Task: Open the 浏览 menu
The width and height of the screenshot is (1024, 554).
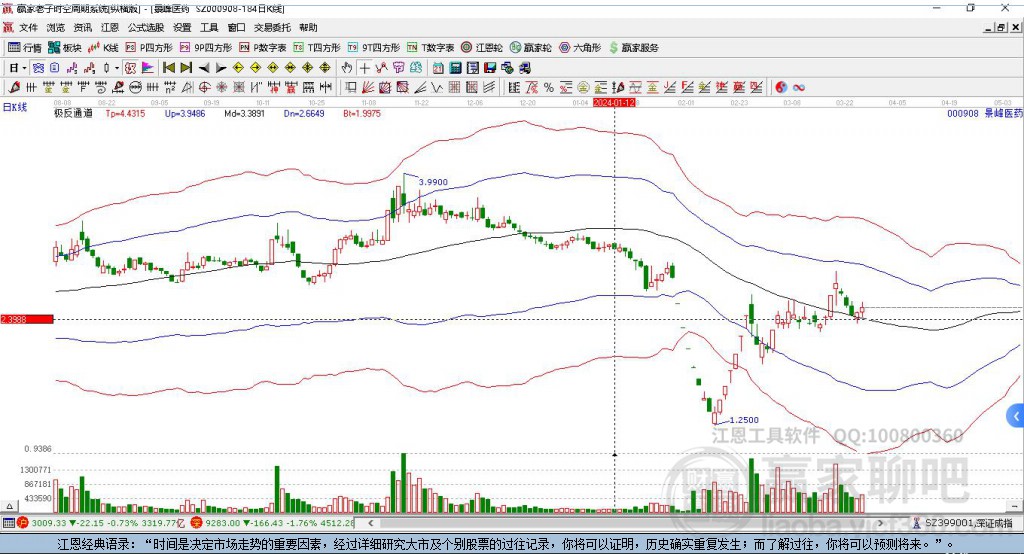Action: pyautogui.click(x=56, y=27)
